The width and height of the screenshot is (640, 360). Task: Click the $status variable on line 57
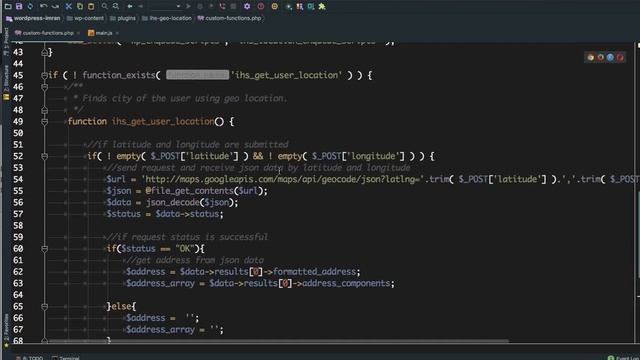click(x=123, y=214)
